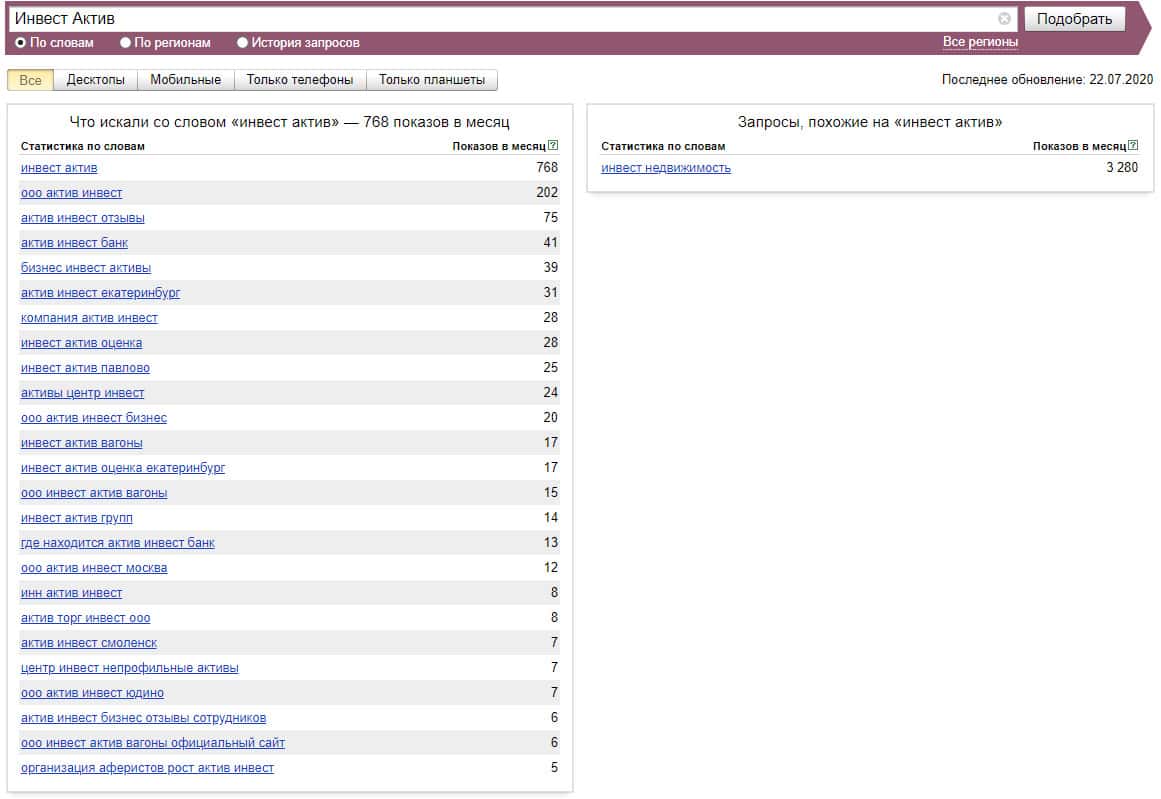Choose the 'История запросов' radio option
The width and height of the screenshot is (1161, 799).
243,43
